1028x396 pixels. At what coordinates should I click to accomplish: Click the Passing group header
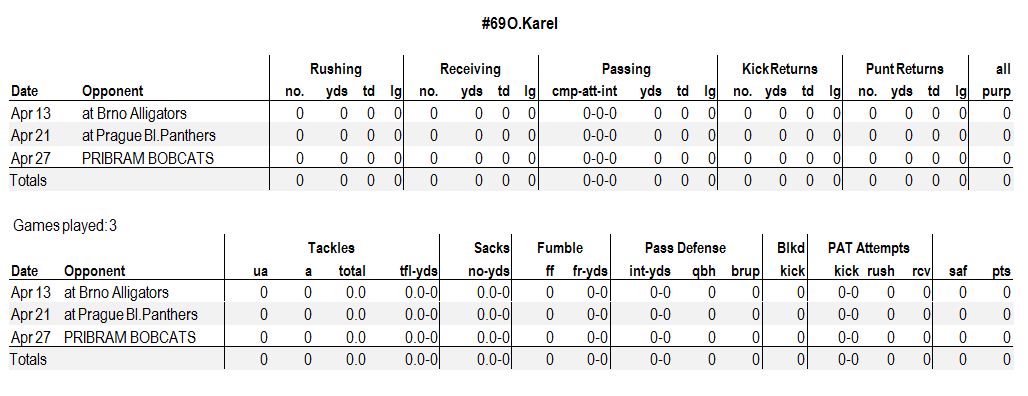pos(626,69)
